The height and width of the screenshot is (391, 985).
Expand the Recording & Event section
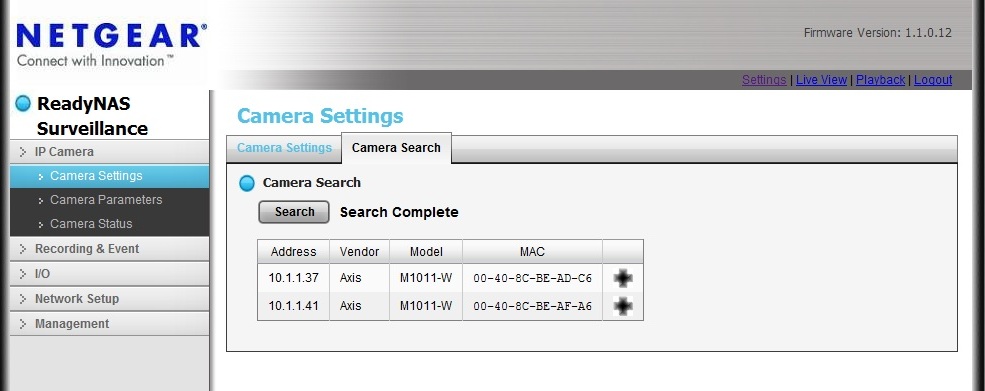coord(109,249)
